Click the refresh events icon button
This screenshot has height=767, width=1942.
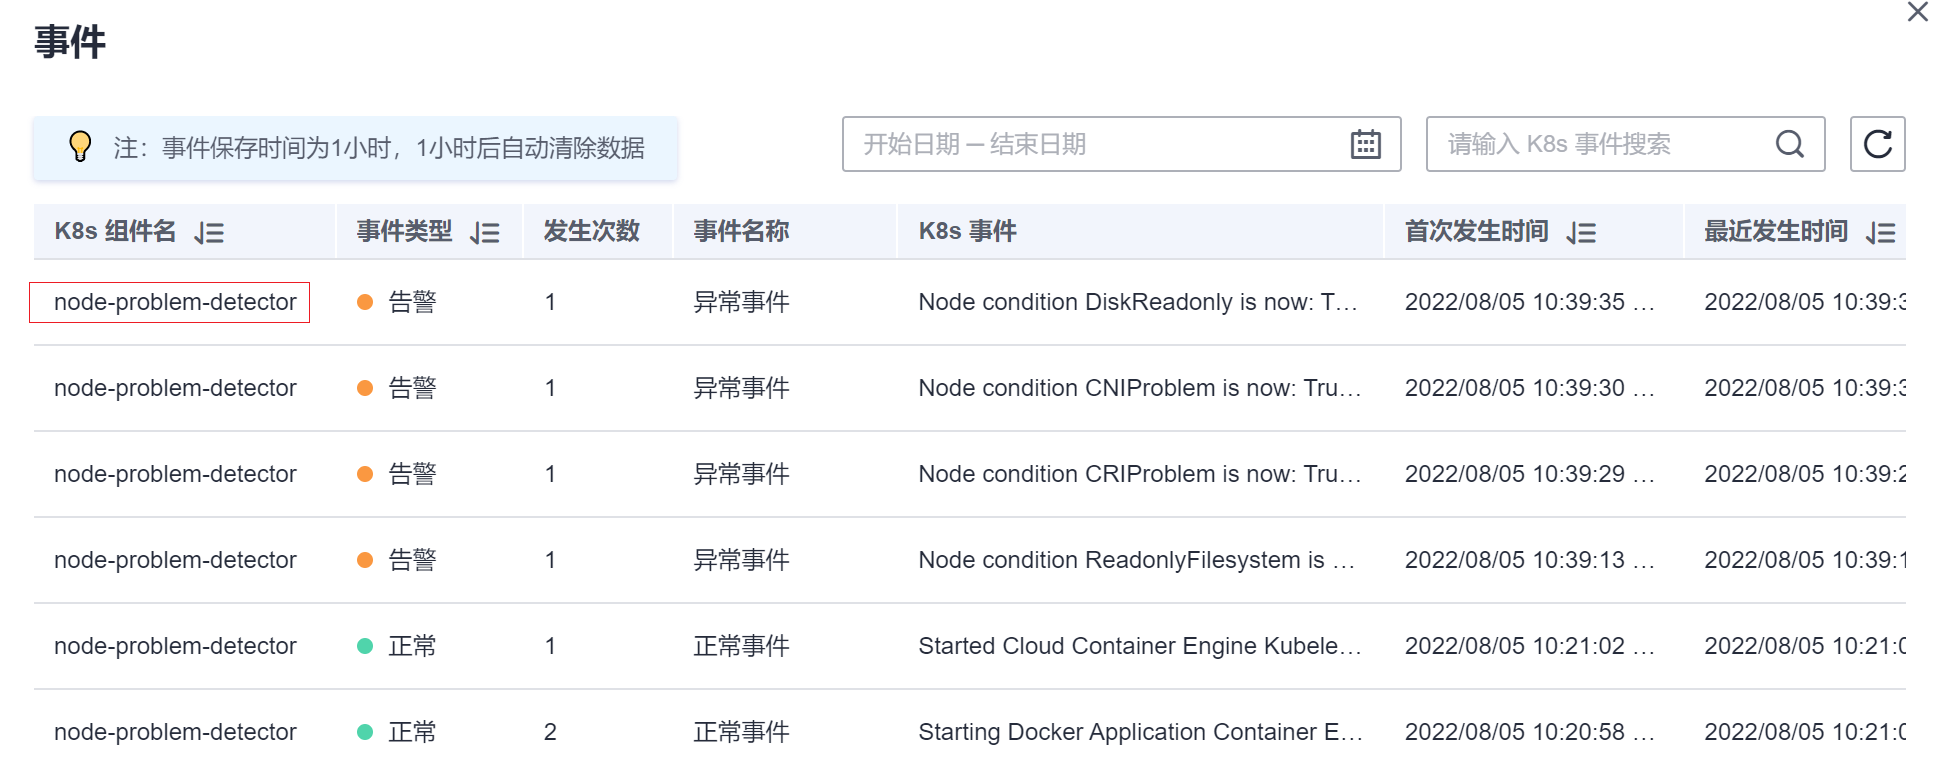(1877, 144)
